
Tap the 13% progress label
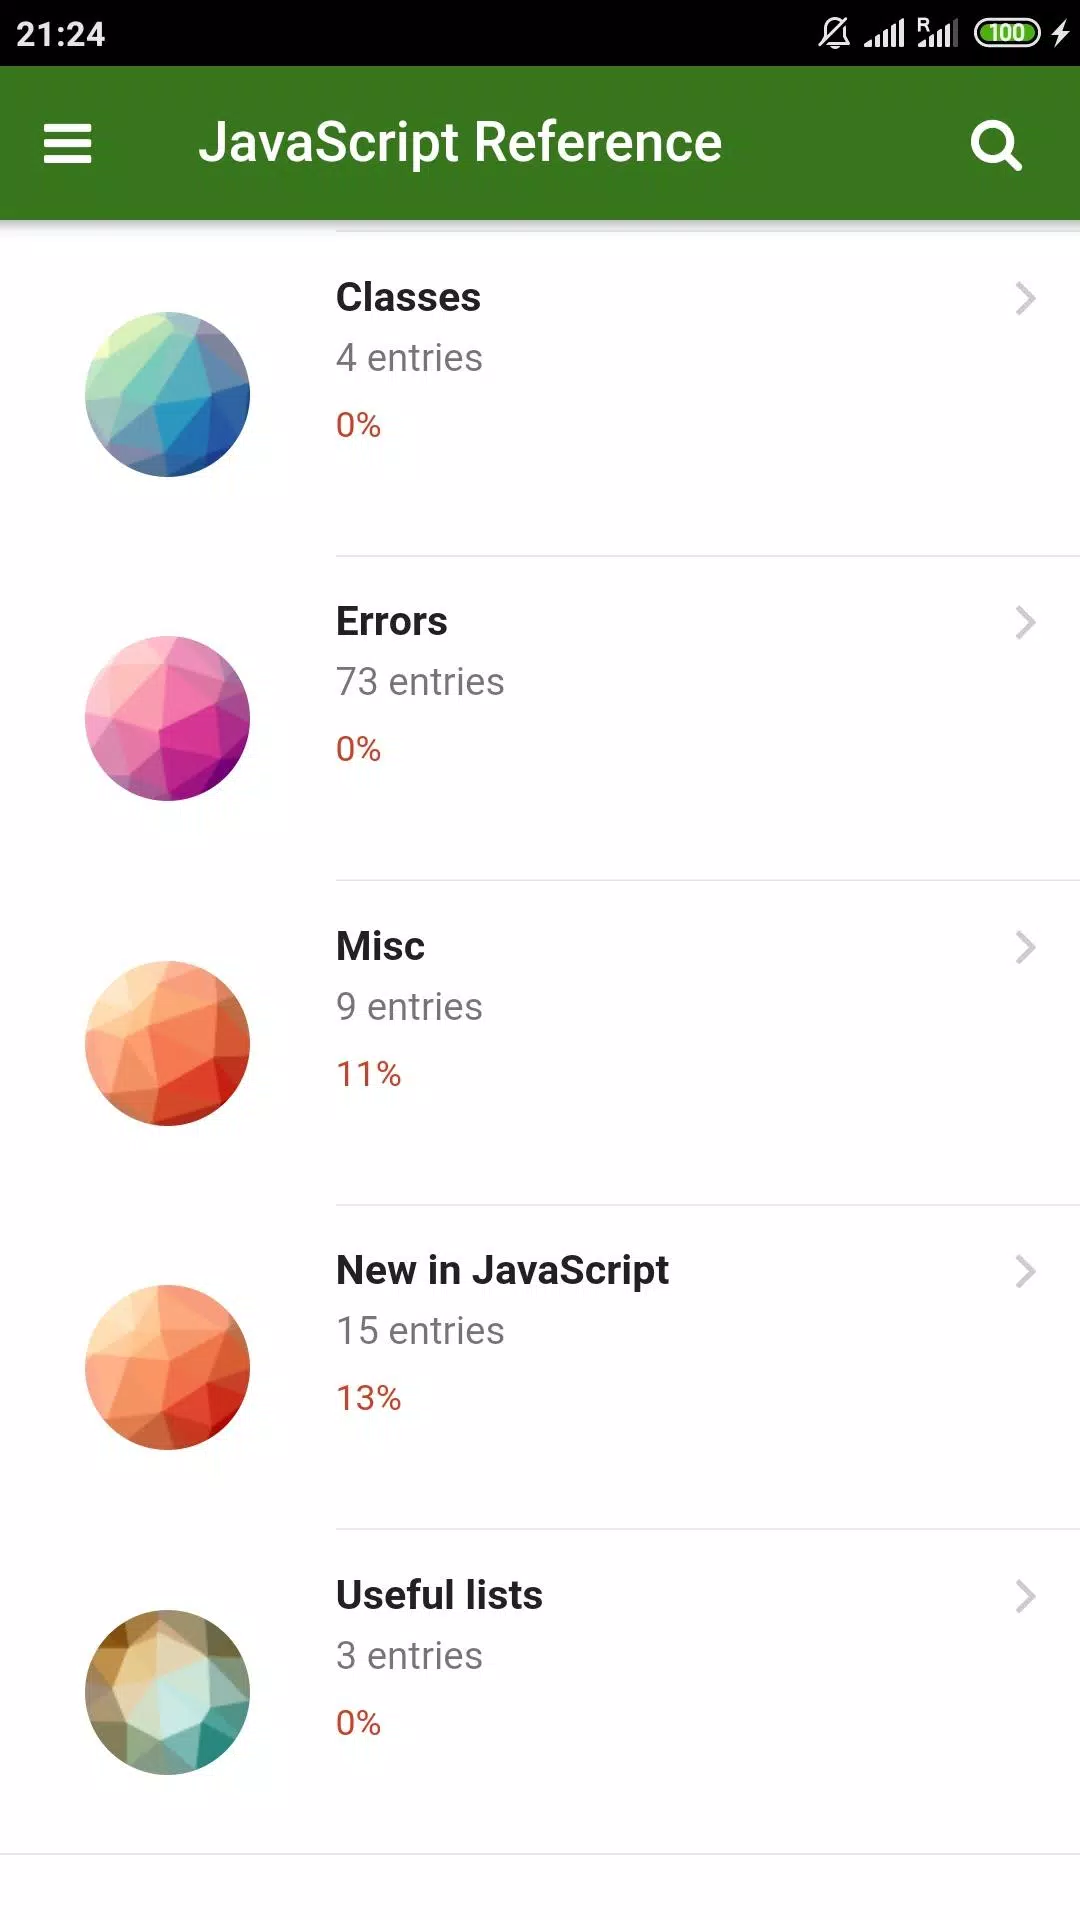pyautogui.click(x=368, y=1398)
